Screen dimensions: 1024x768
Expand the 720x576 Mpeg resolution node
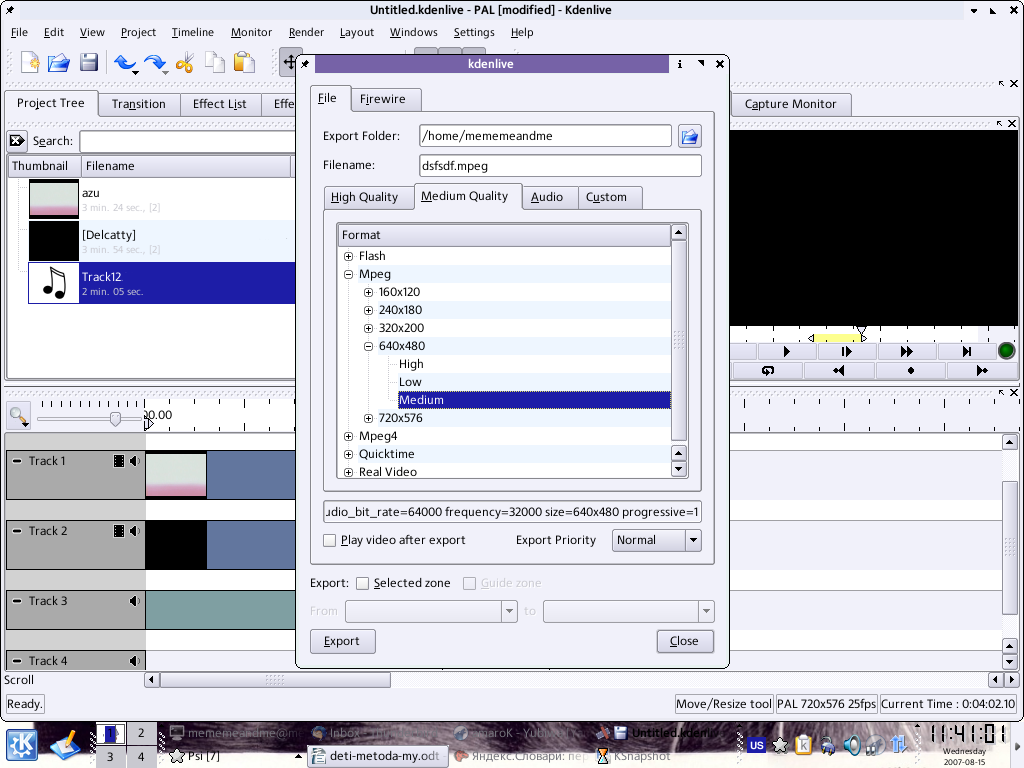[369, 418]
